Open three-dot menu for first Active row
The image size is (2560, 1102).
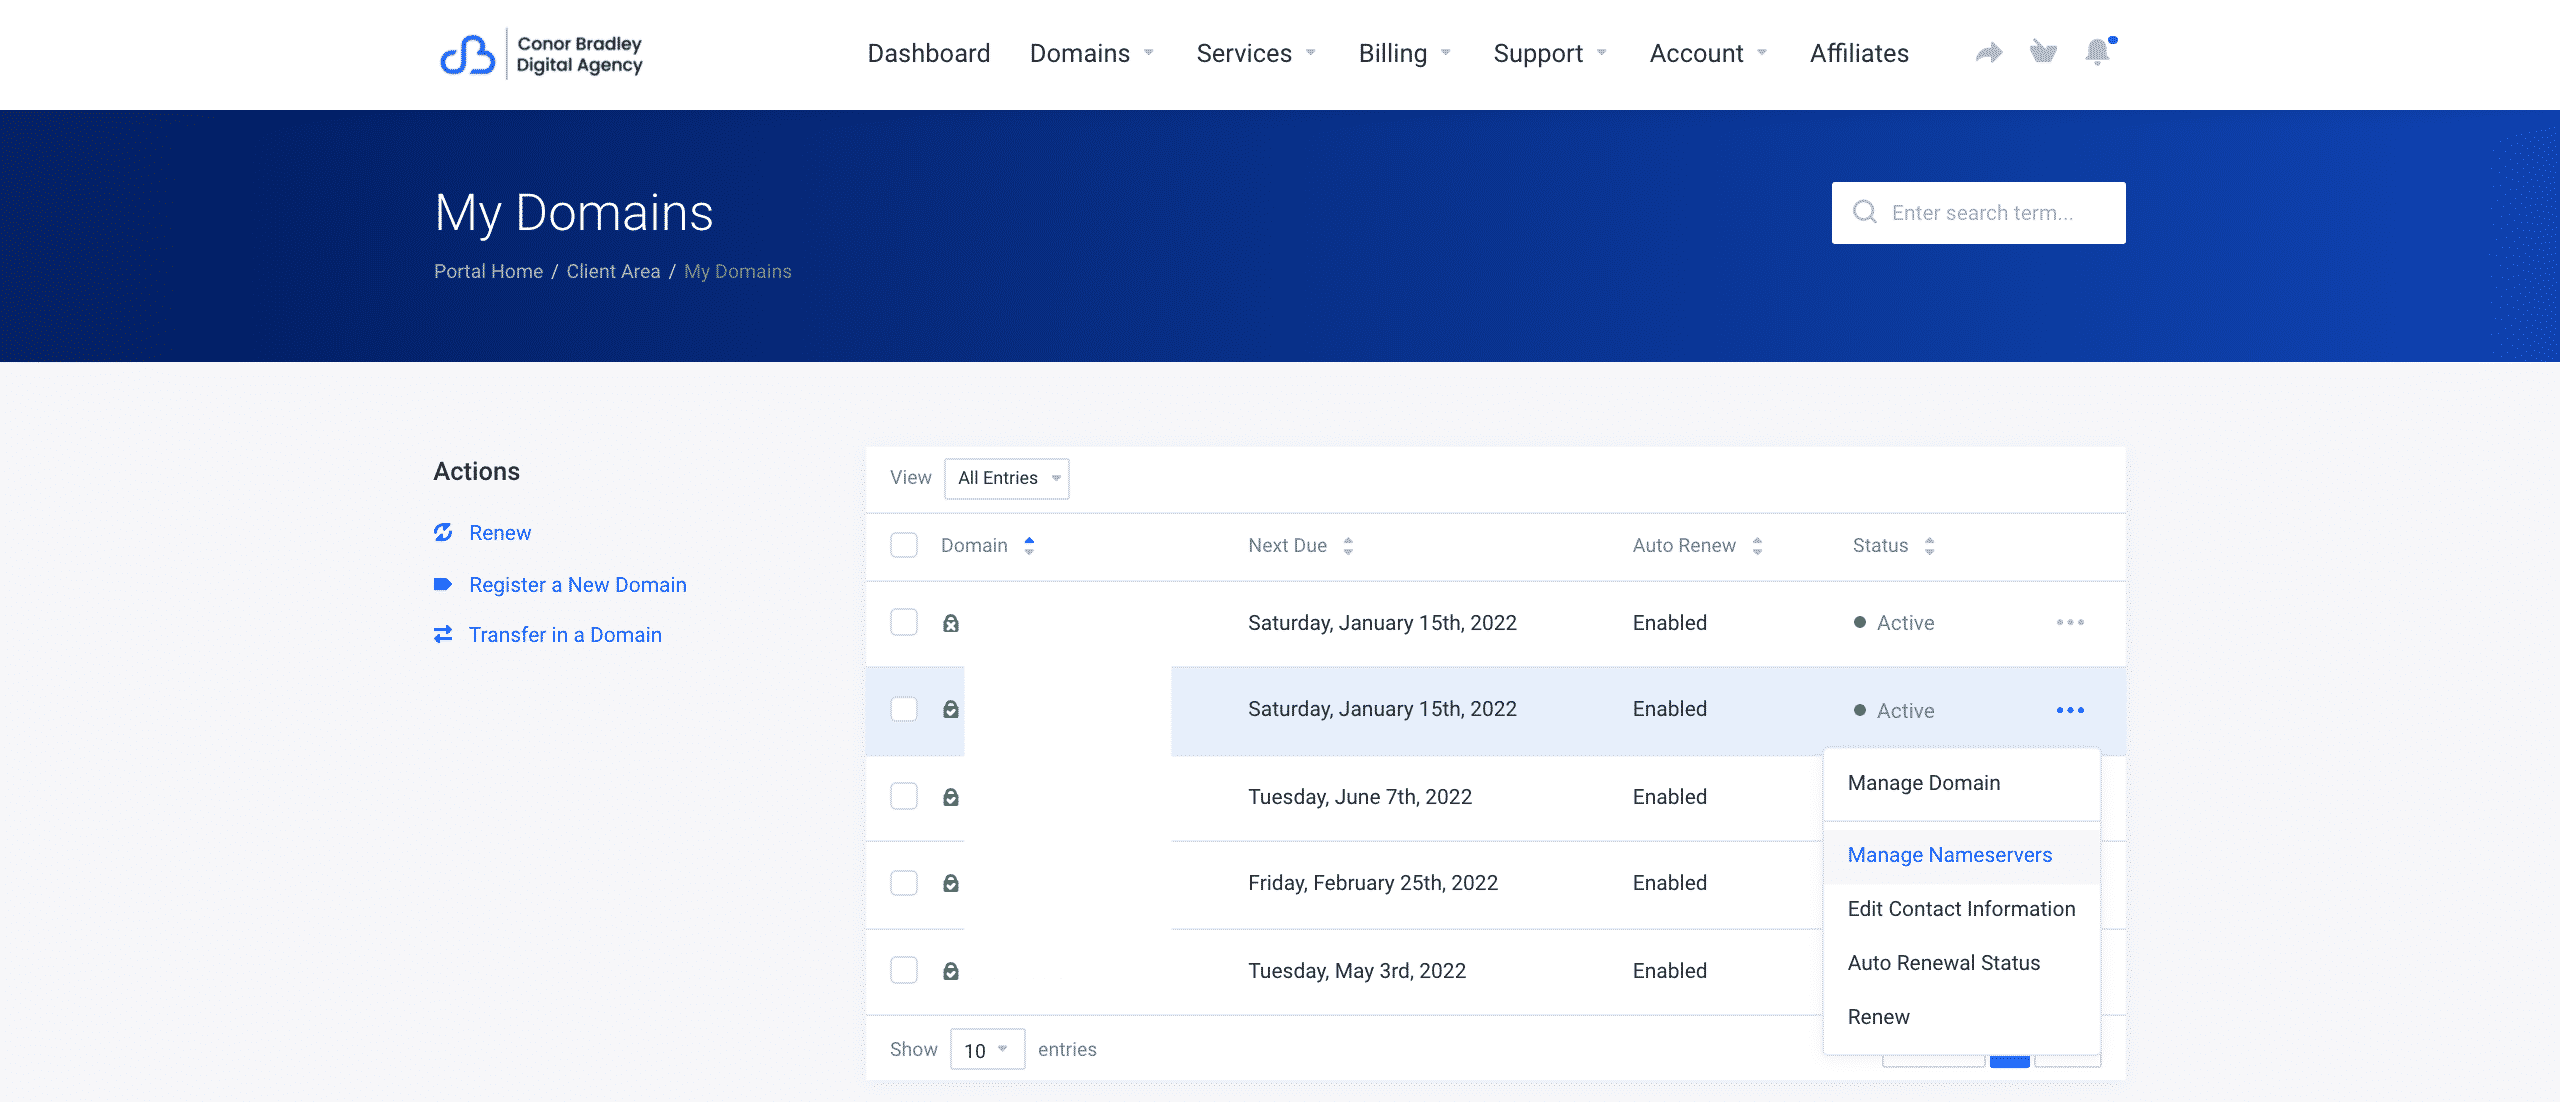(x=2070, y=622)
